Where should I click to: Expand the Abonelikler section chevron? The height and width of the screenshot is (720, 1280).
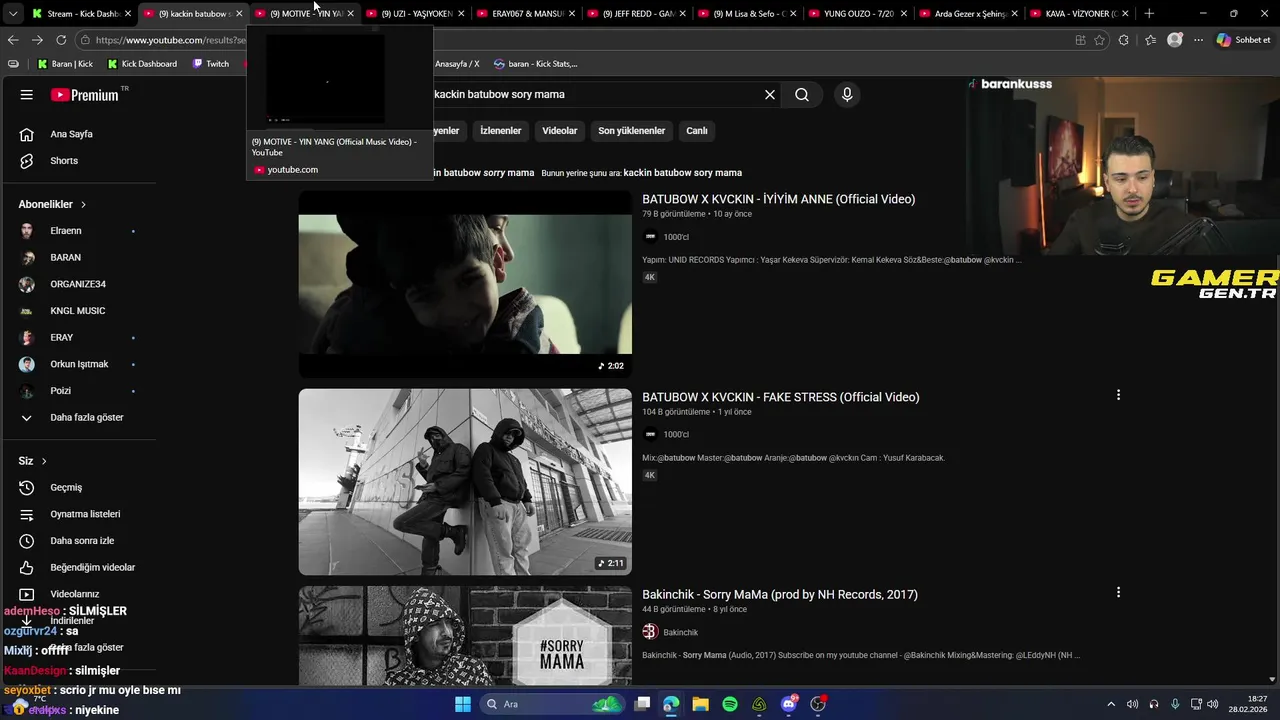(x=83, y=204)
